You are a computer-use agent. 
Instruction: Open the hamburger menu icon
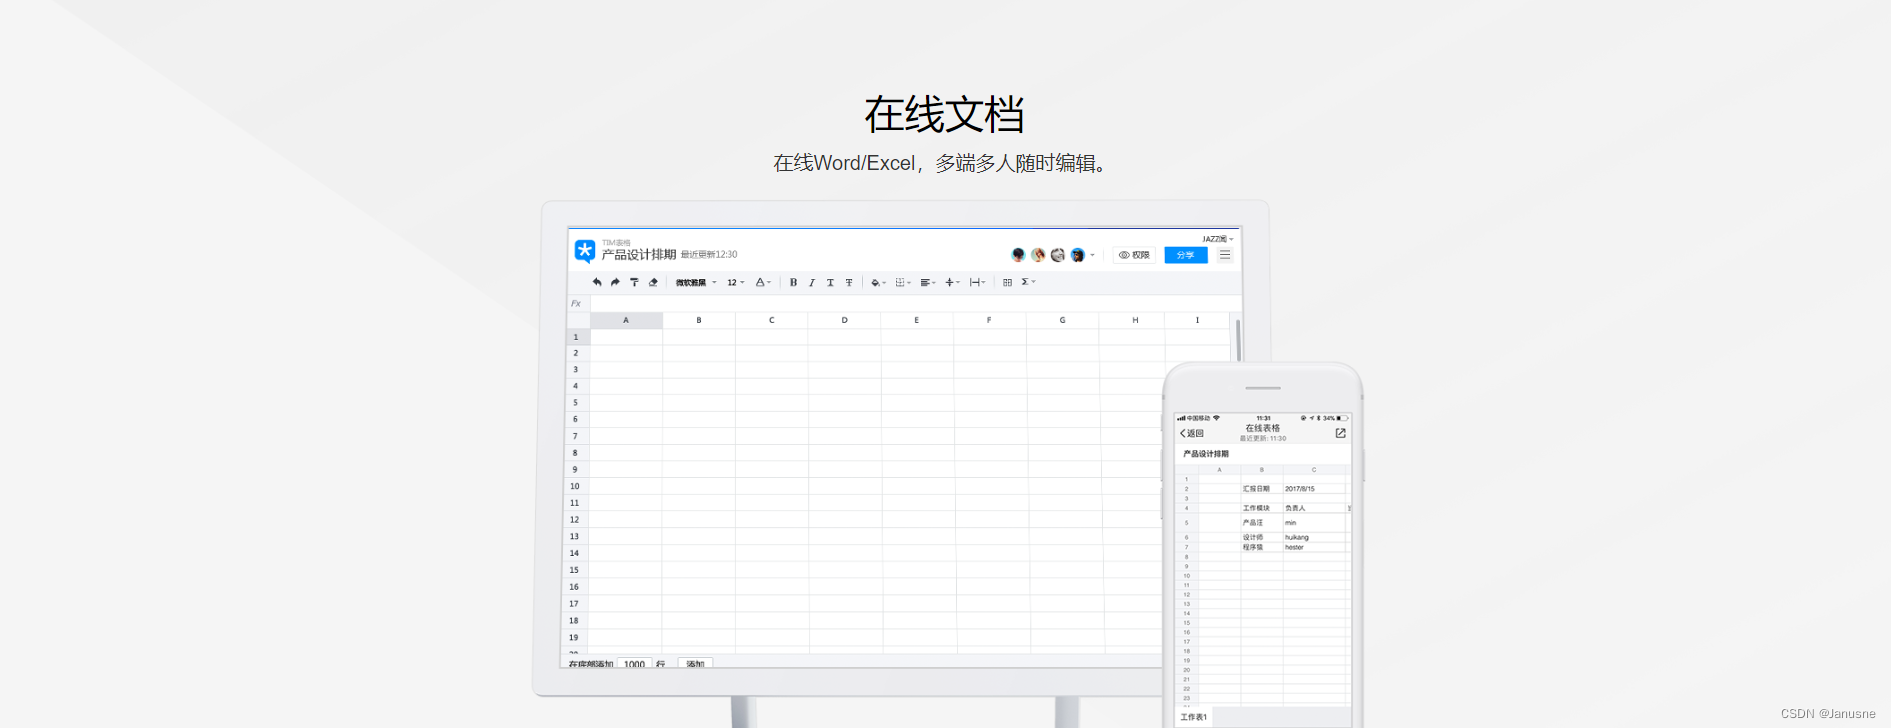pos(1225,255)
